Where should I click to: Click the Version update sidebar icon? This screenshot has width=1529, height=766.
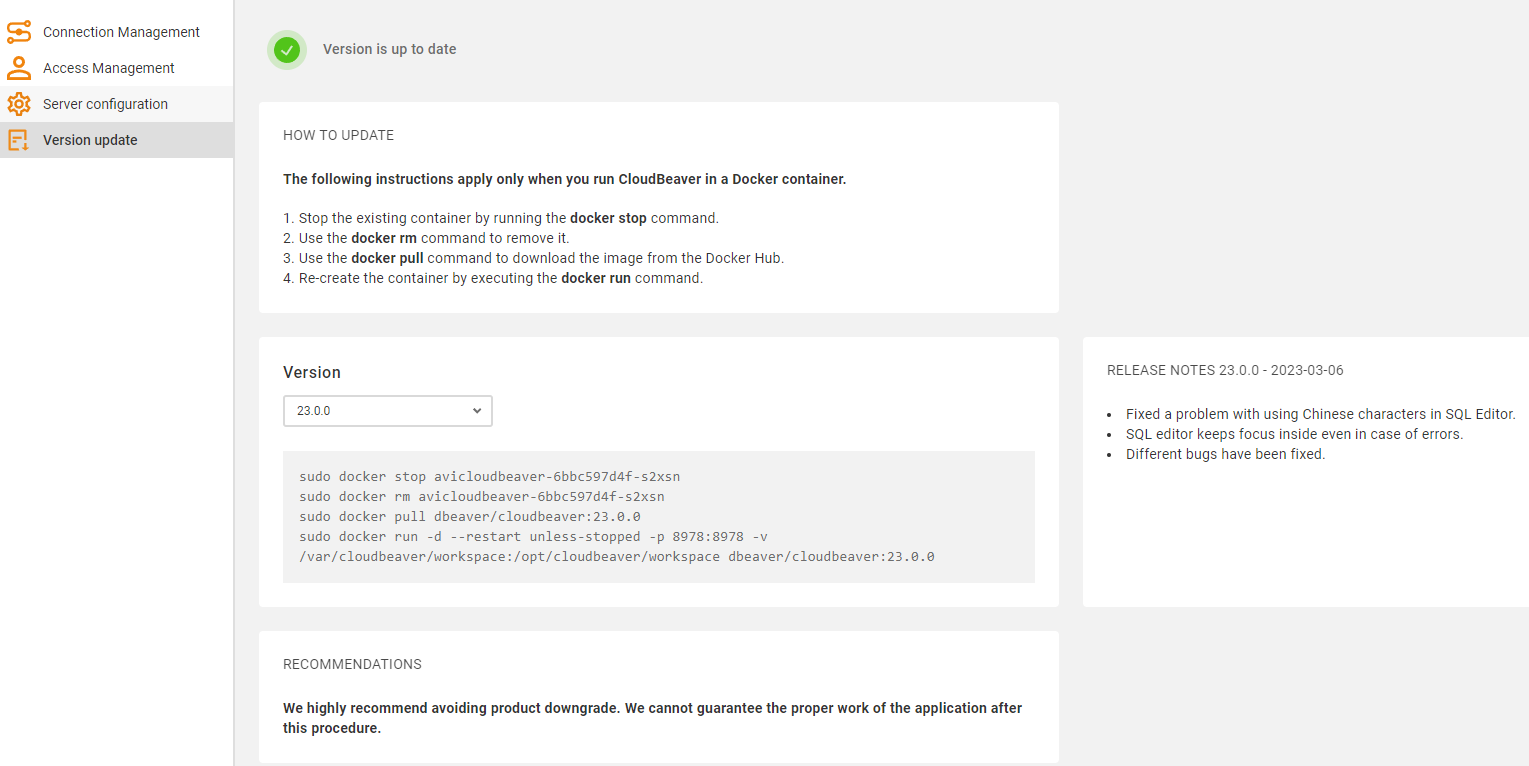click(19, 140)
